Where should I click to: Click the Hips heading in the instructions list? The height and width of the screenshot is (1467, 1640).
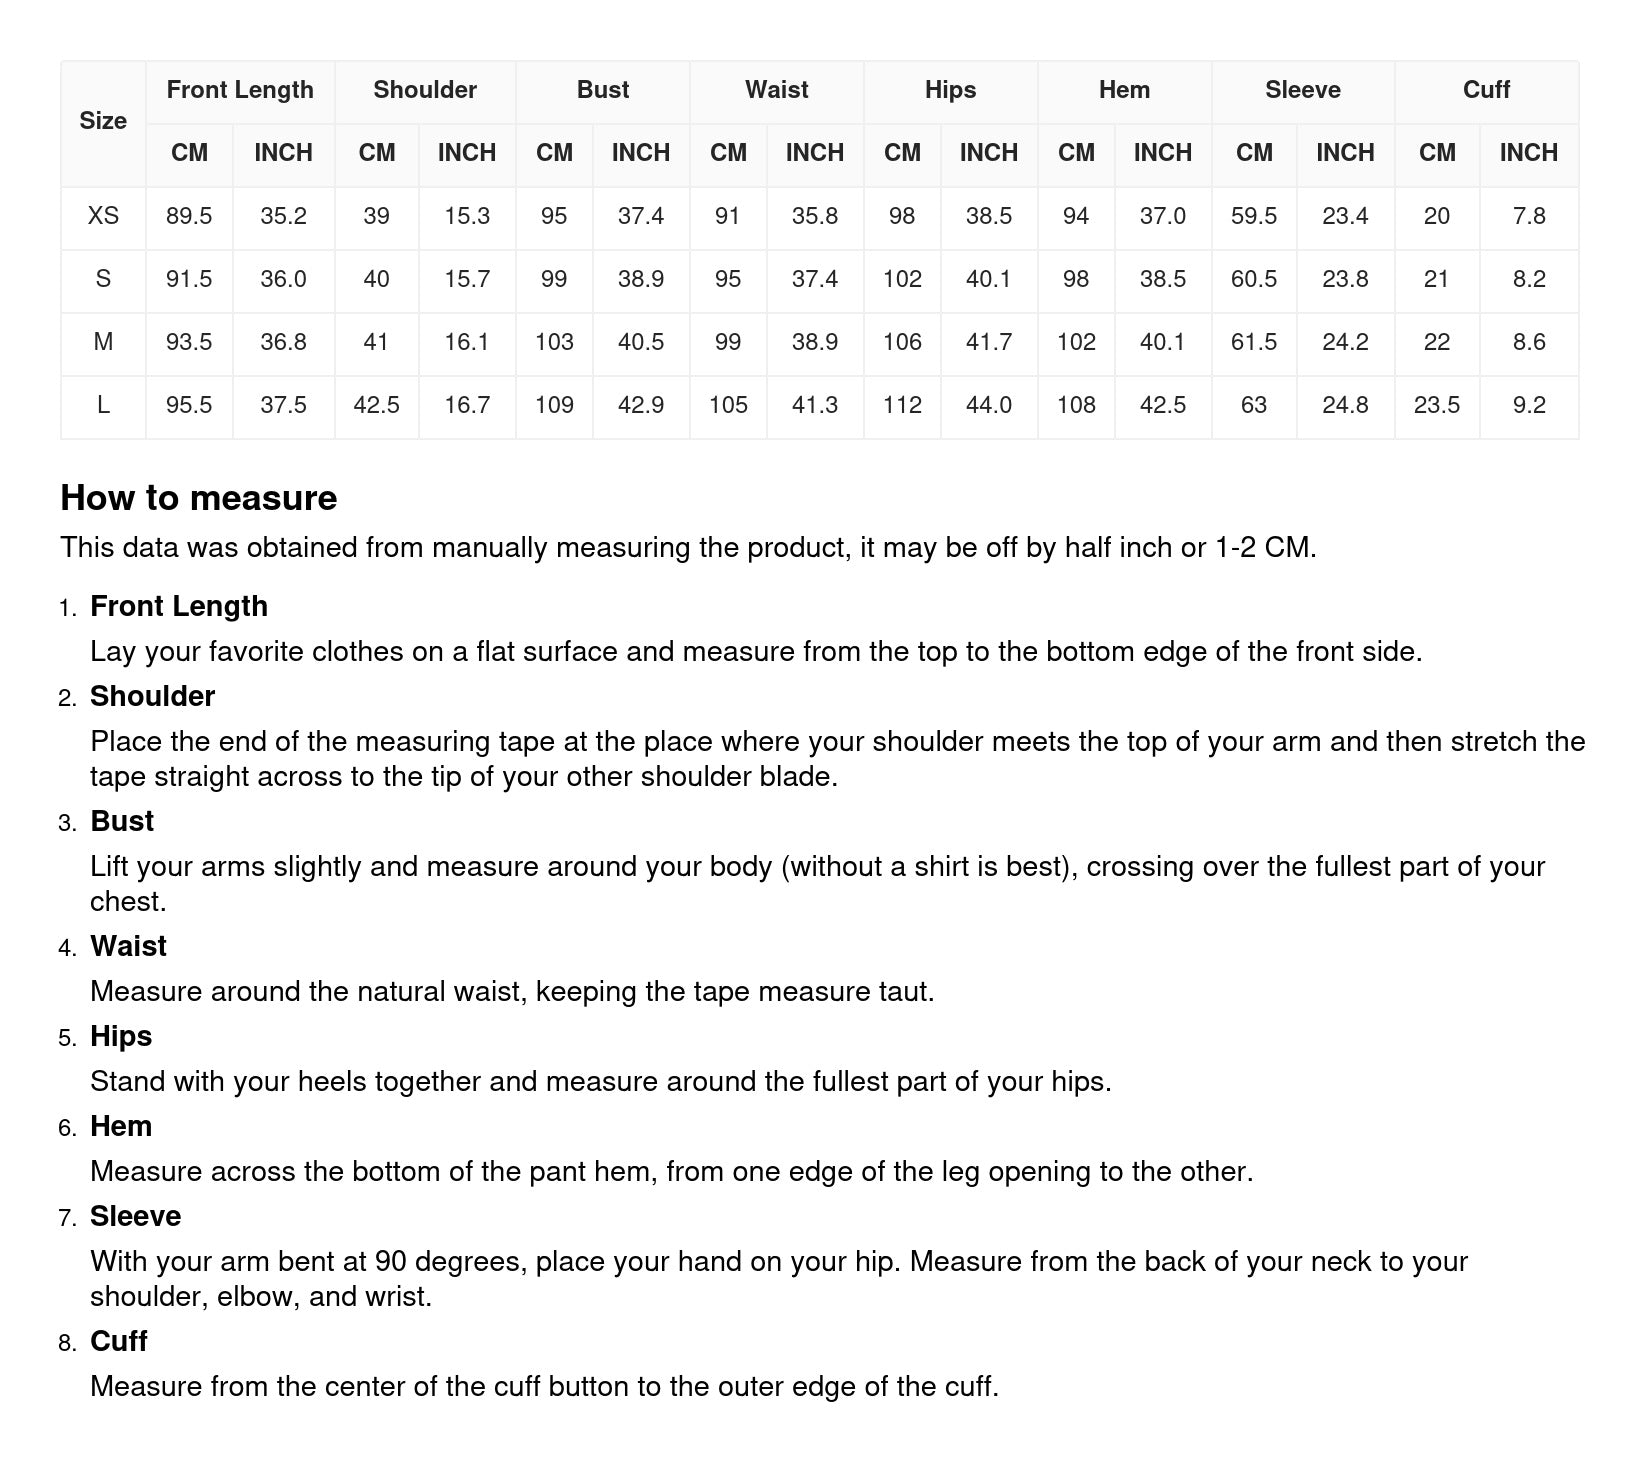[121, 1036]
